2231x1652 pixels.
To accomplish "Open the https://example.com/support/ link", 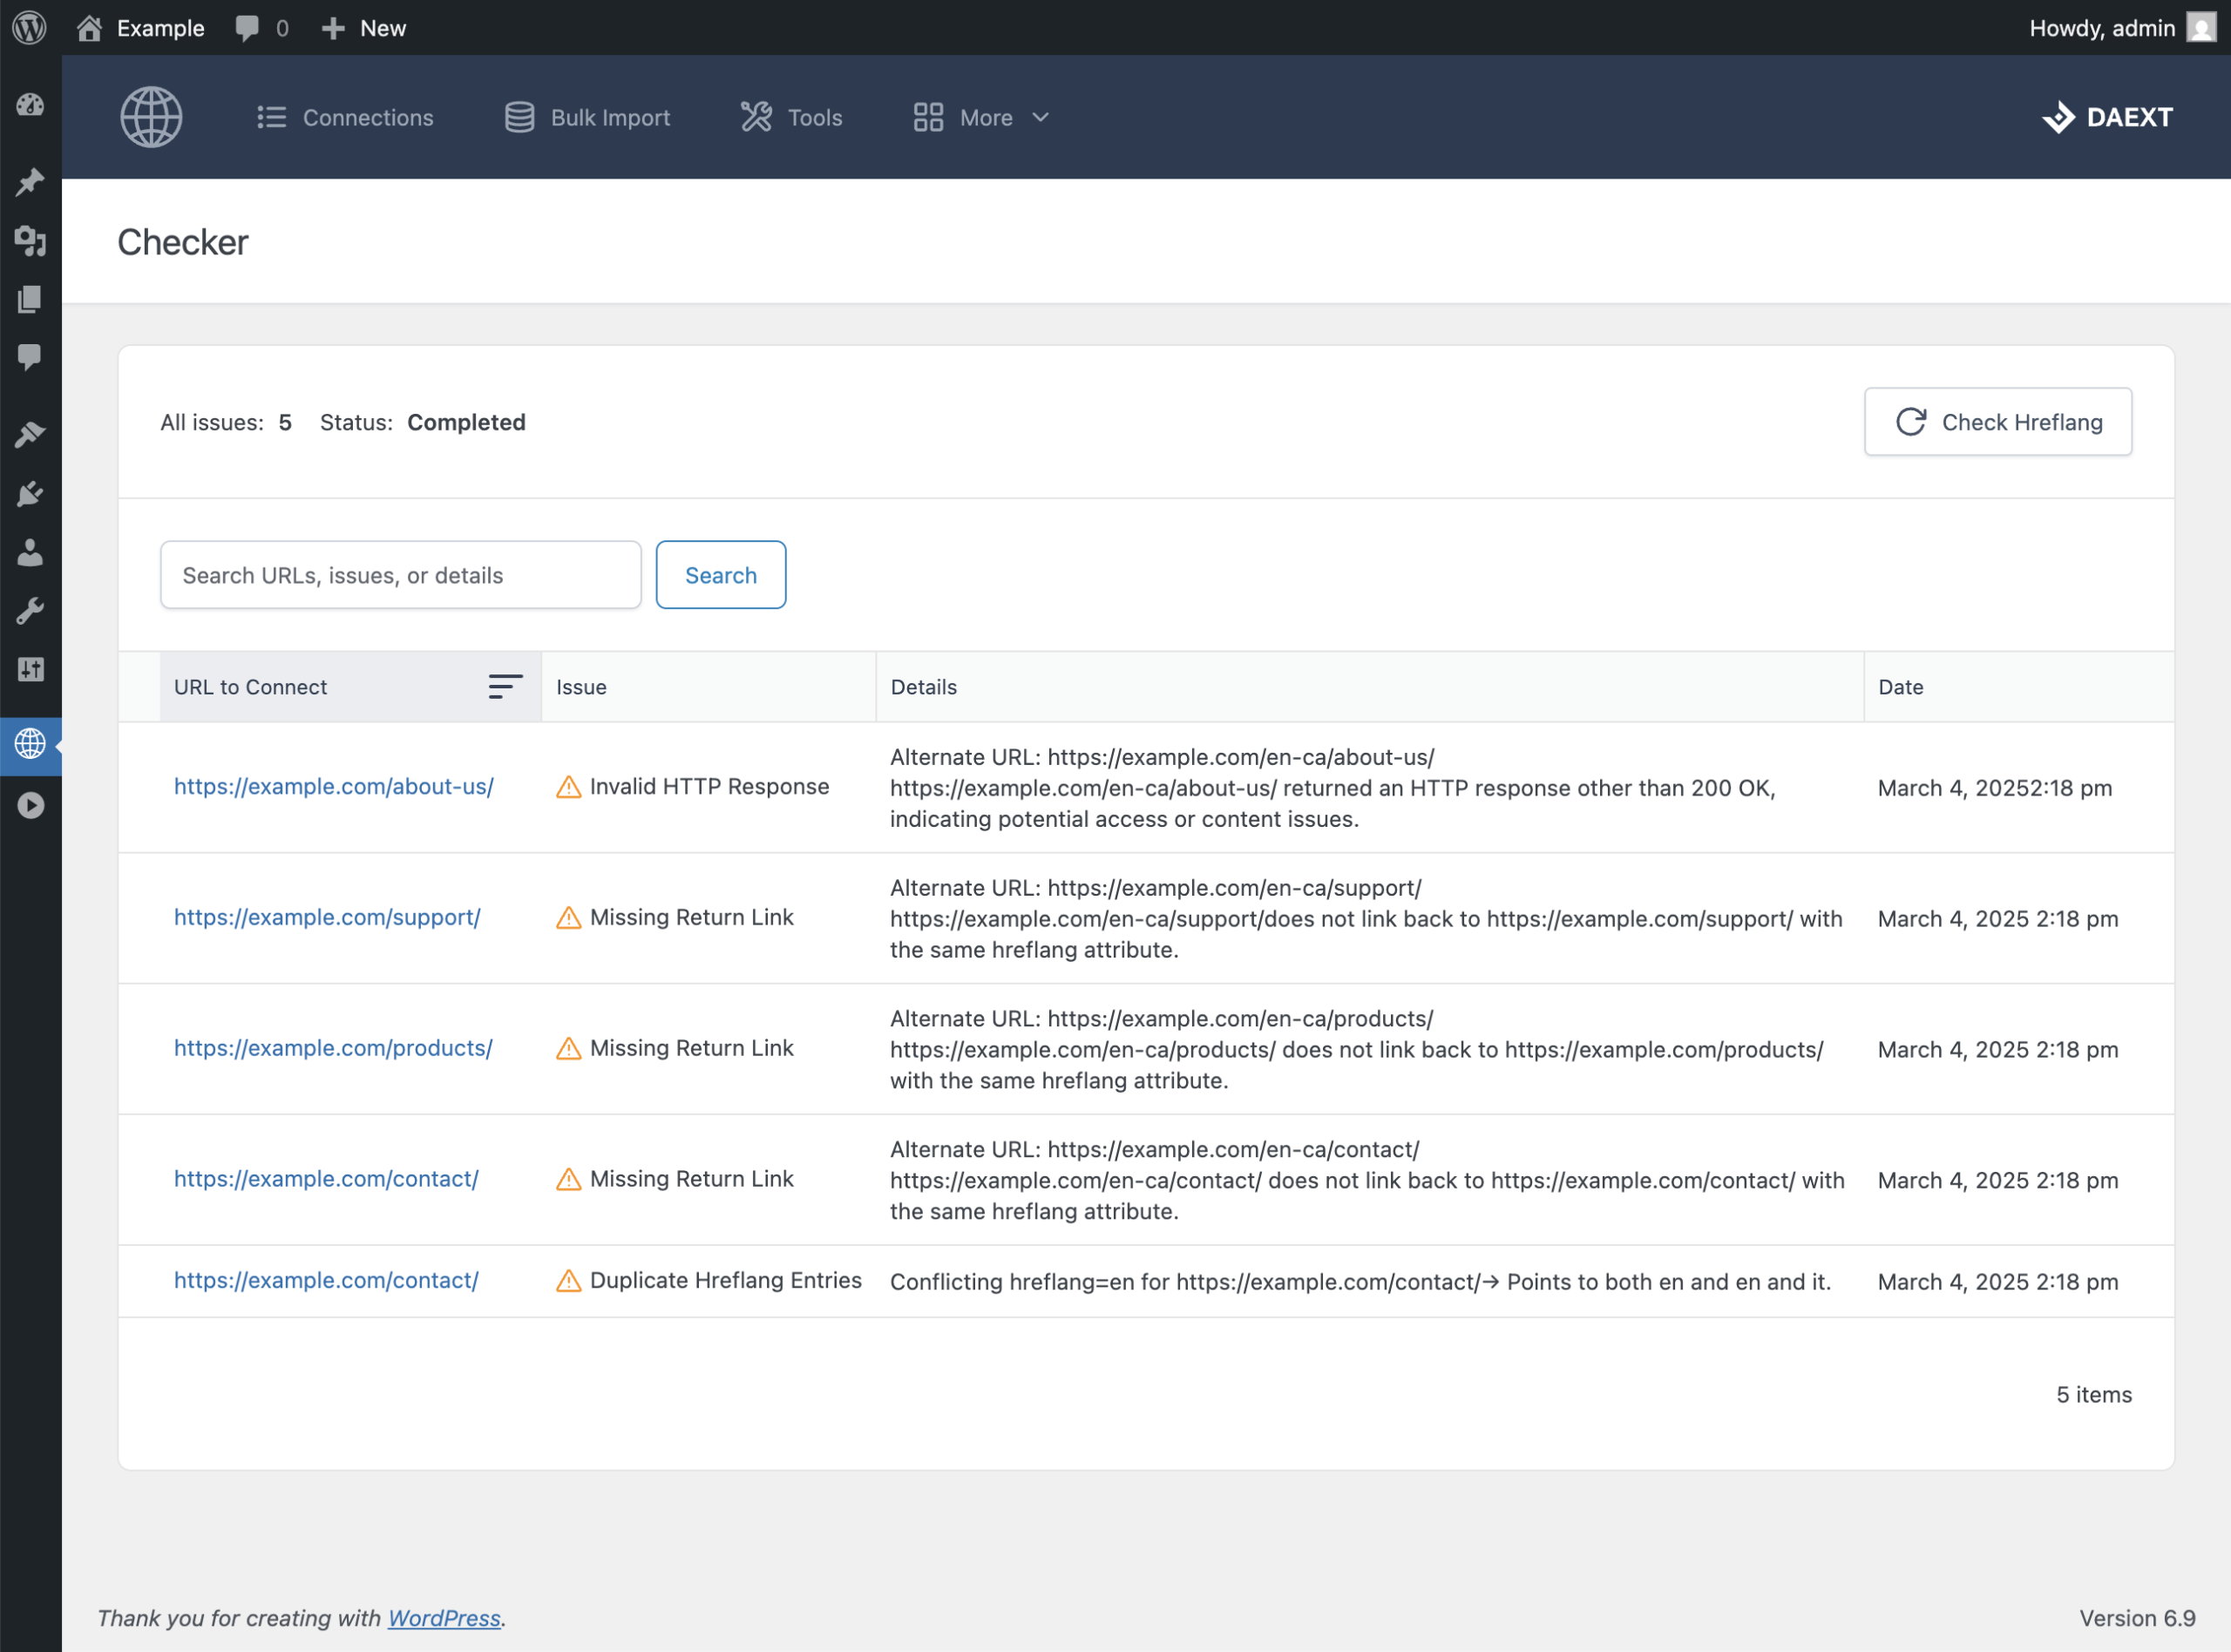I will (x=327, y=917).
